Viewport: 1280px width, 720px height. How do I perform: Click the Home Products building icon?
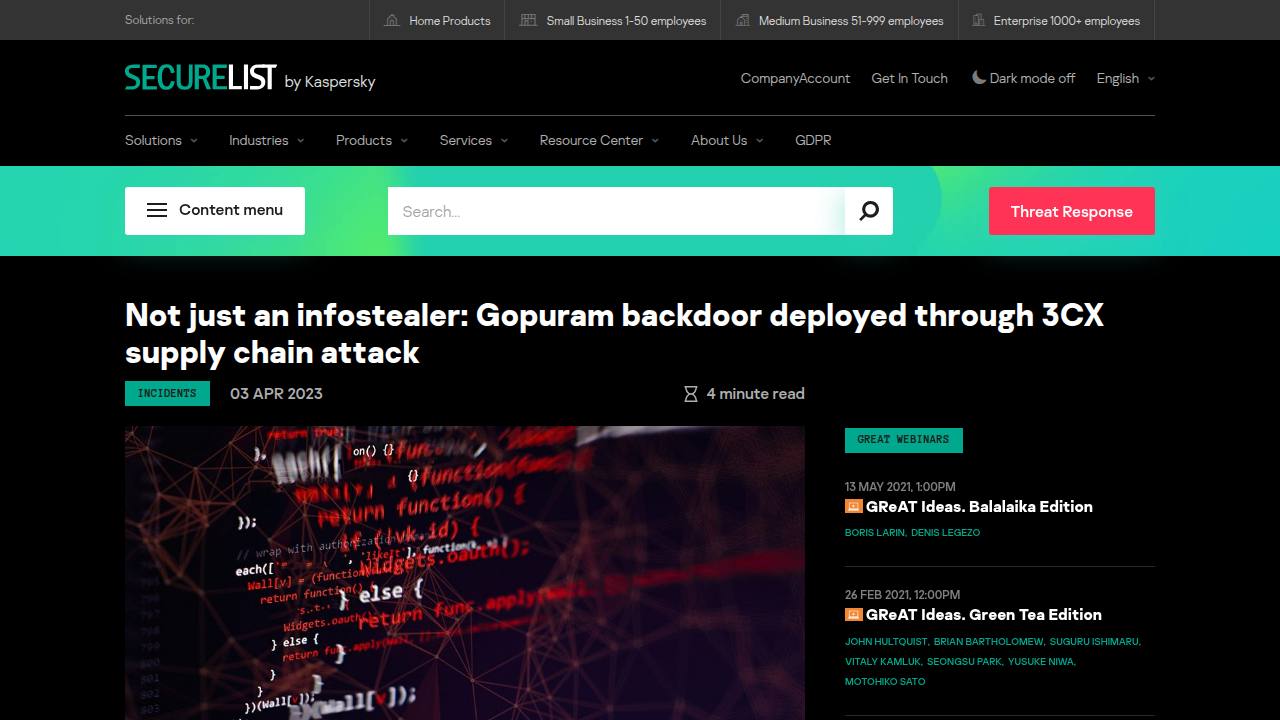[x=392, y=20]
